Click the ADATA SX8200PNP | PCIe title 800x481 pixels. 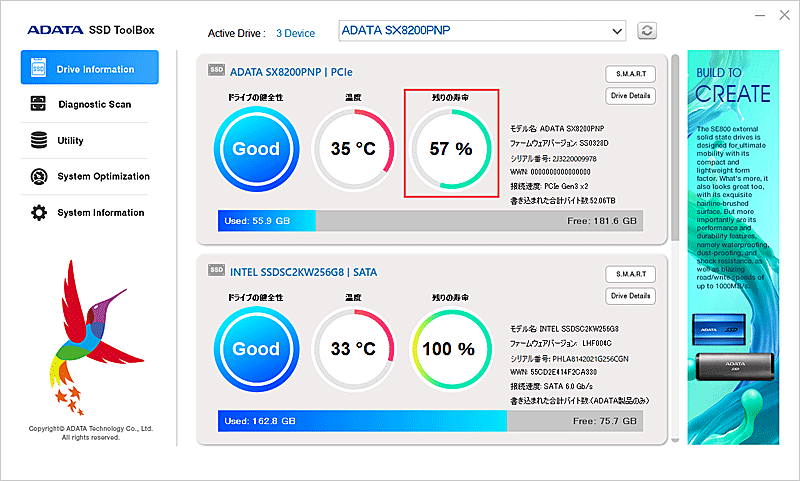point(291,72)
